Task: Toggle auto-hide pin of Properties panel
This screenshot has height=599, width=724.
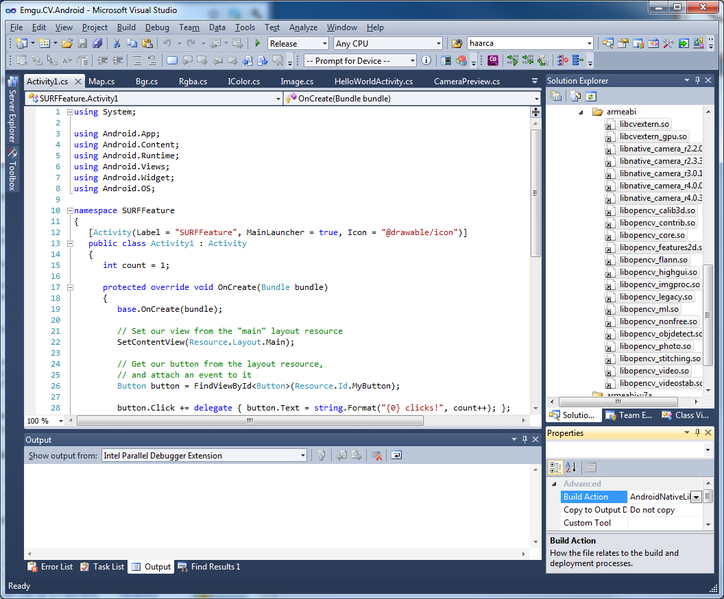Action: [x=697, y=433]
